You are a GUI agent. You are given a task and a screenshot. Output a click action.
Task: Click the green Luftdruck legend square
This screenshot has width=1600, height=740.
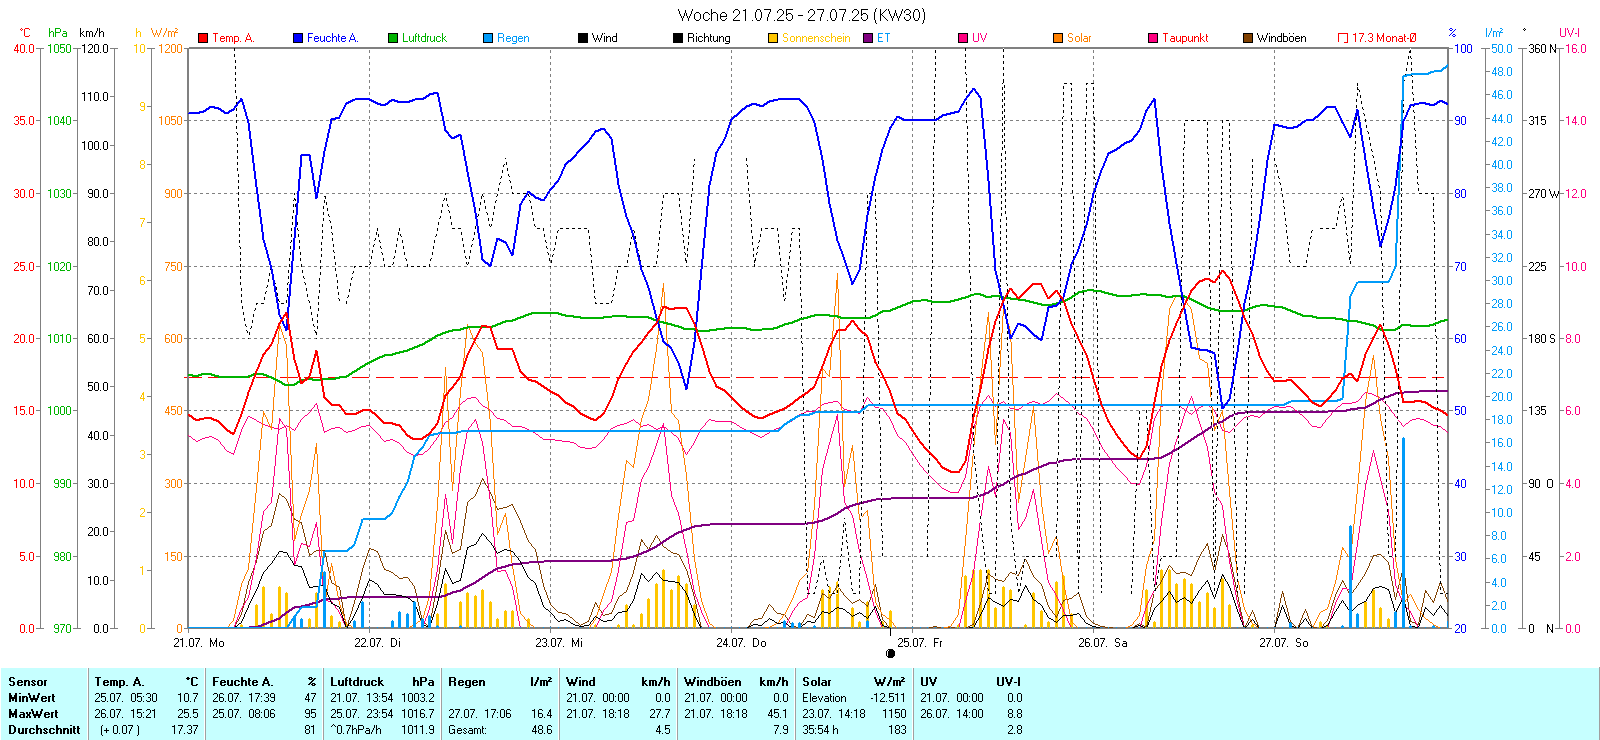pyautogui.click(x=393, y=38)
